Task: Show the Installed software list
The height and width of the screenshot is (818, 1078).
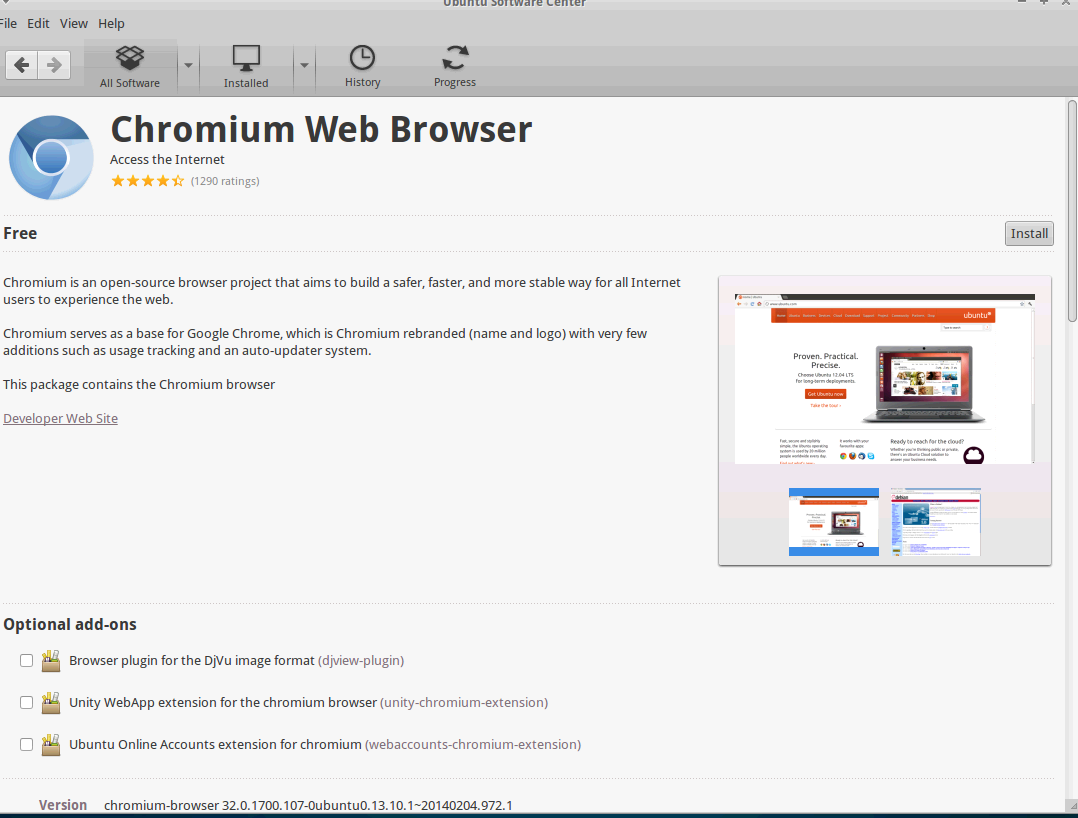Action: 246,67
